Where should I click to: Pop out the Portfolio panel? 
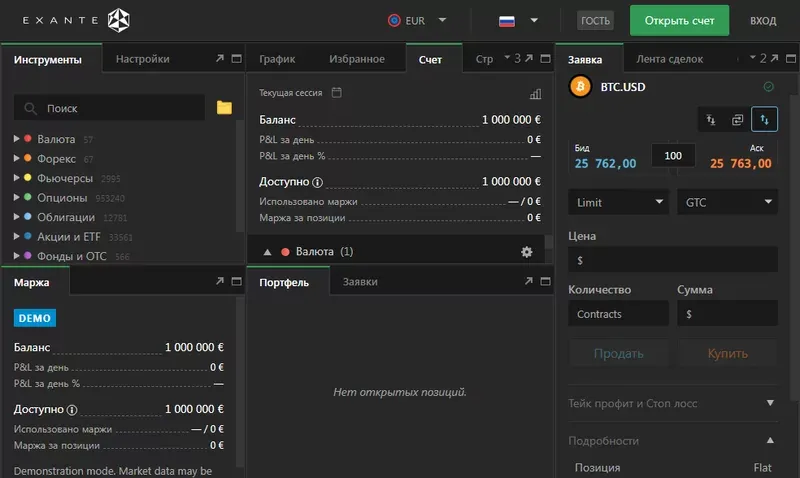pos(529,281)
